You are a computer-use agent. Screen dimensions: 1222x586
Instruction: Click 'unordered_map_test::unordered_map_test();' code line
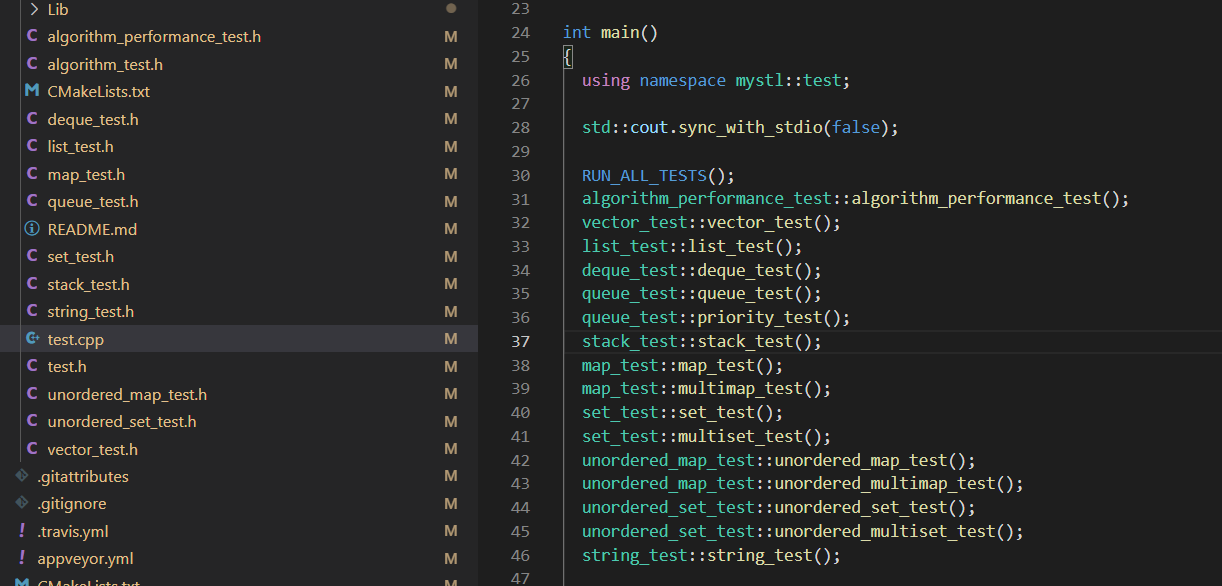pos(778,461)
